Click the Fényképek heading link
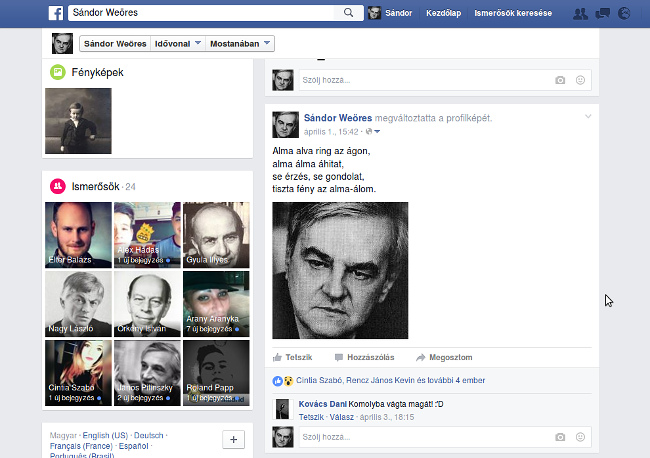 click(97, 73)
